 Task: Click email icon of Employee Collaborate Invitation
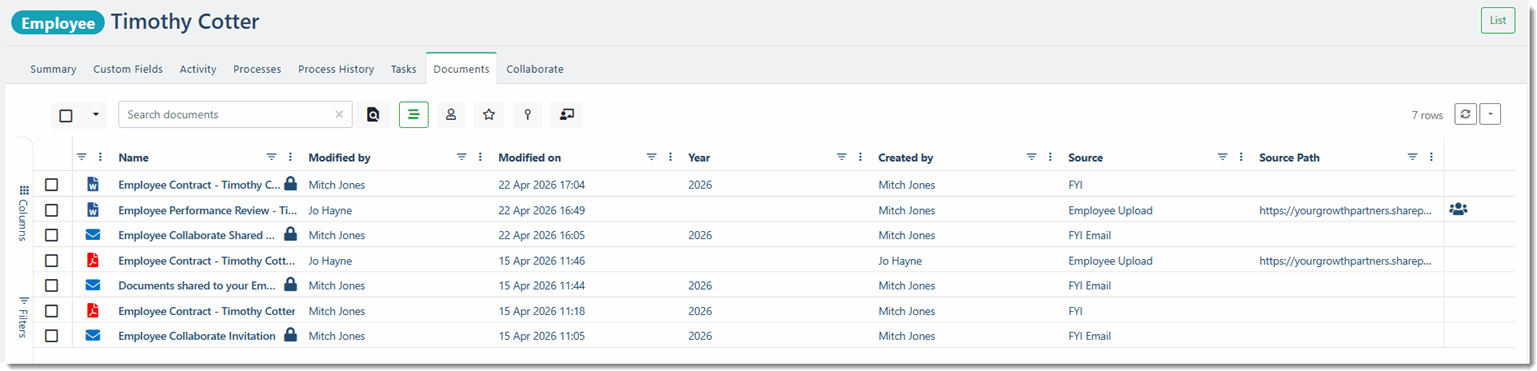(93, 336)
